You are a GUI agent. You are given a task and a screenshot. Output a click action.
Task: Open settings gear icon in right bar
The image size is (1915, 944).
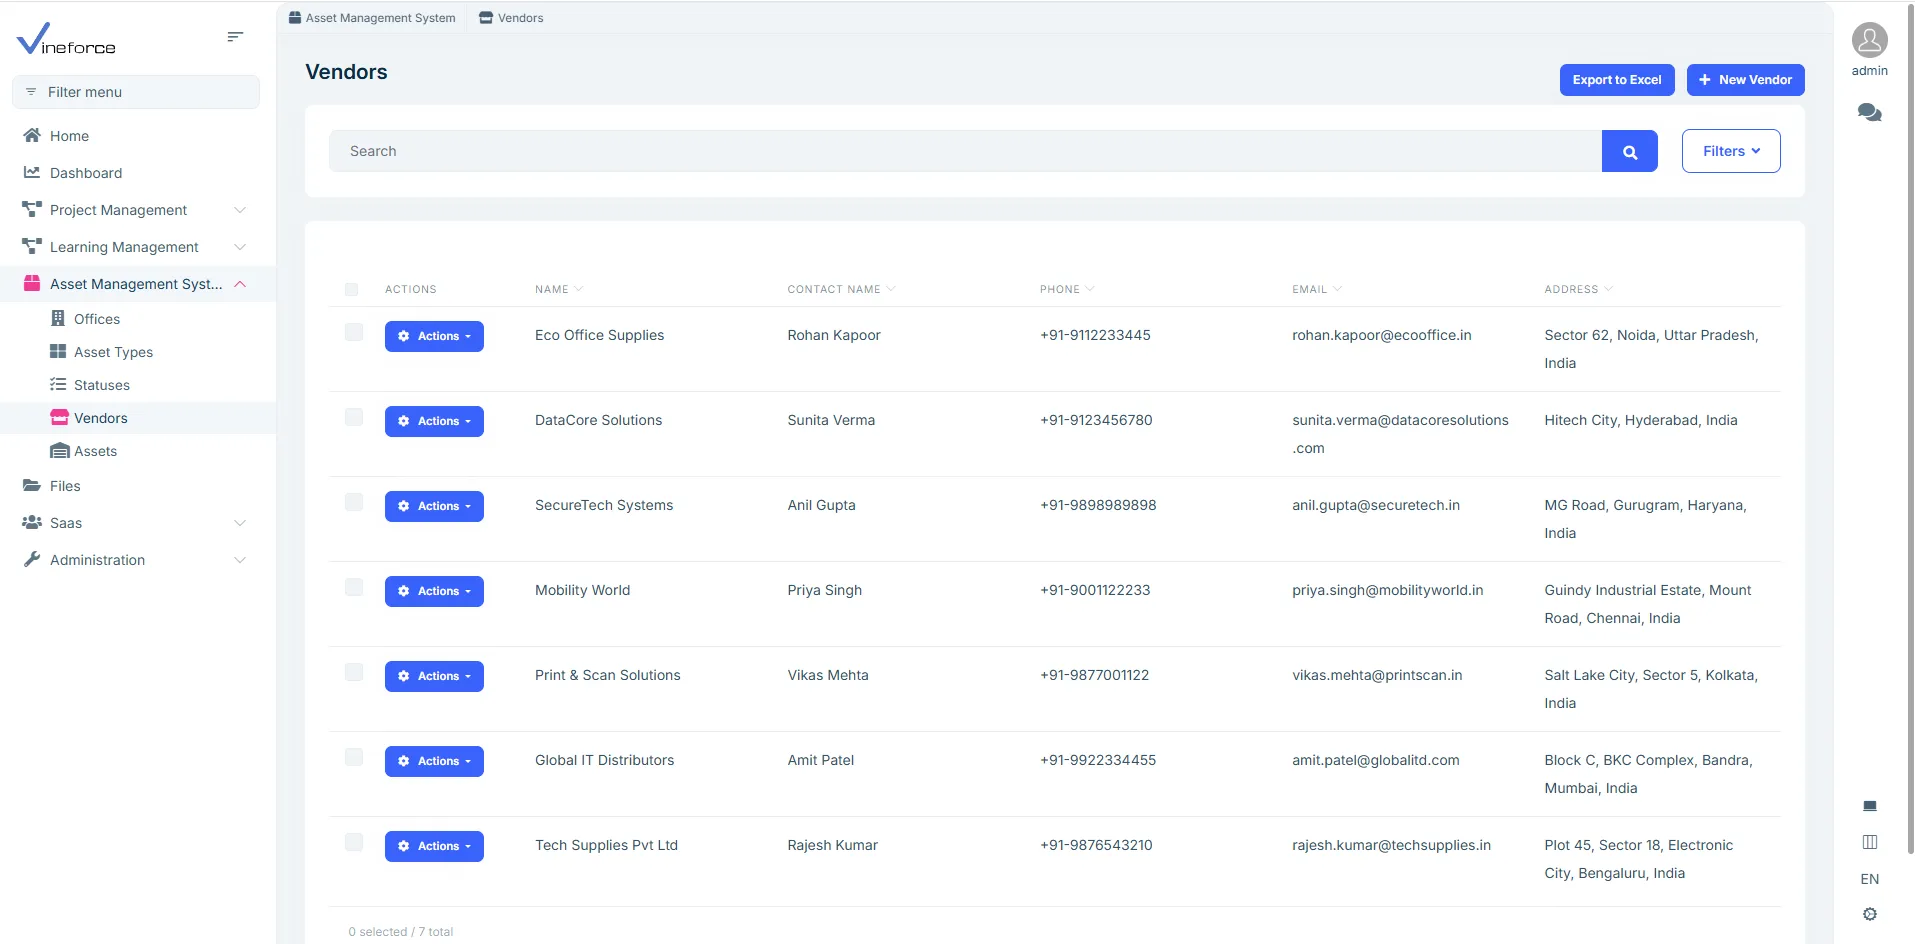tap(1869, 914)
